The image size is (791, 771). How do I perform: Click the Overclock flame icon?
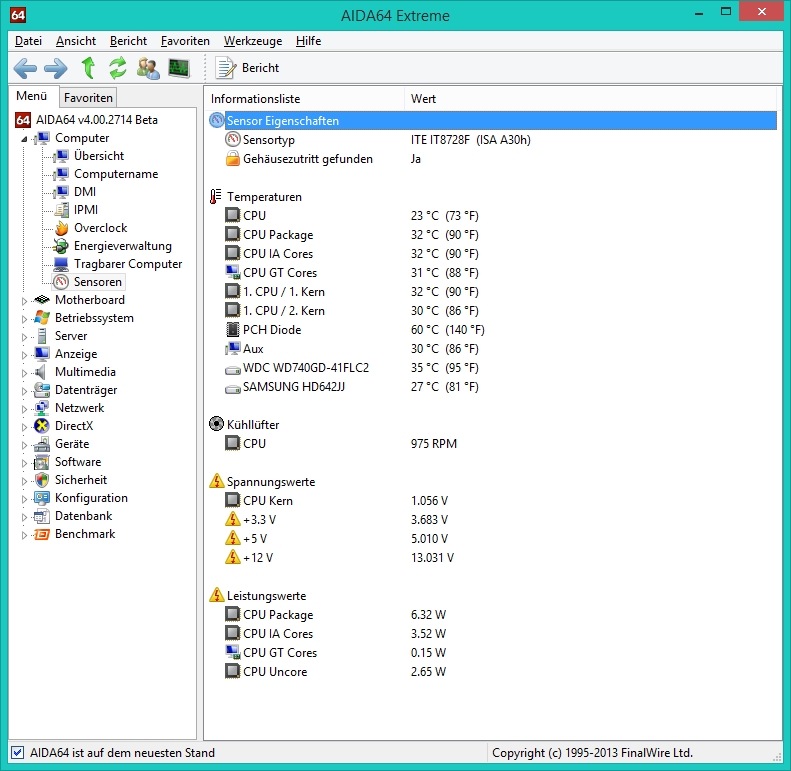62,228
